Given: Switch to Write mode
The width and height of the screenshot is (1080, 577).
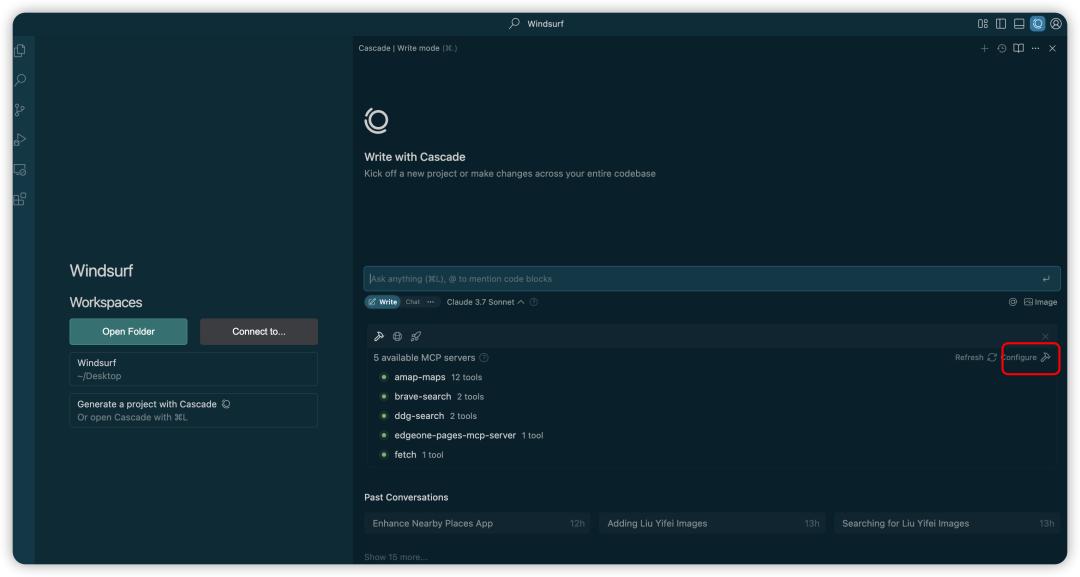Looking at the screenshot, I should (x=385, y=301).
